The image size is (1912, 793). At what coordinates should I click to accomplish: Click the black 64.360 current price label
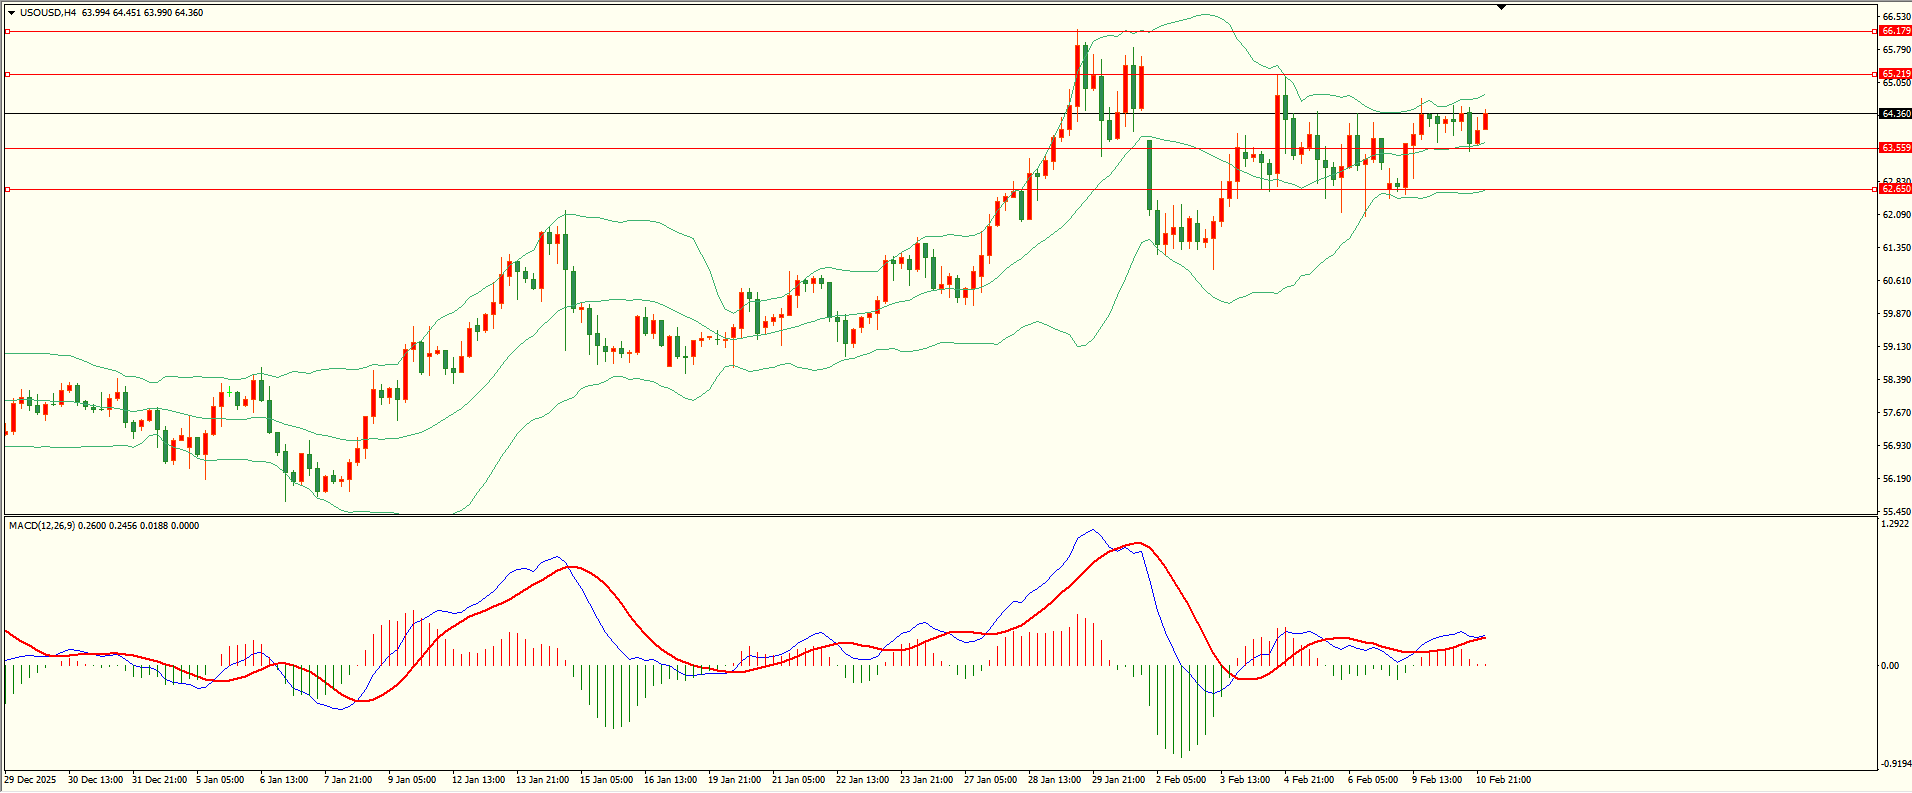(x=1895, y=114)
